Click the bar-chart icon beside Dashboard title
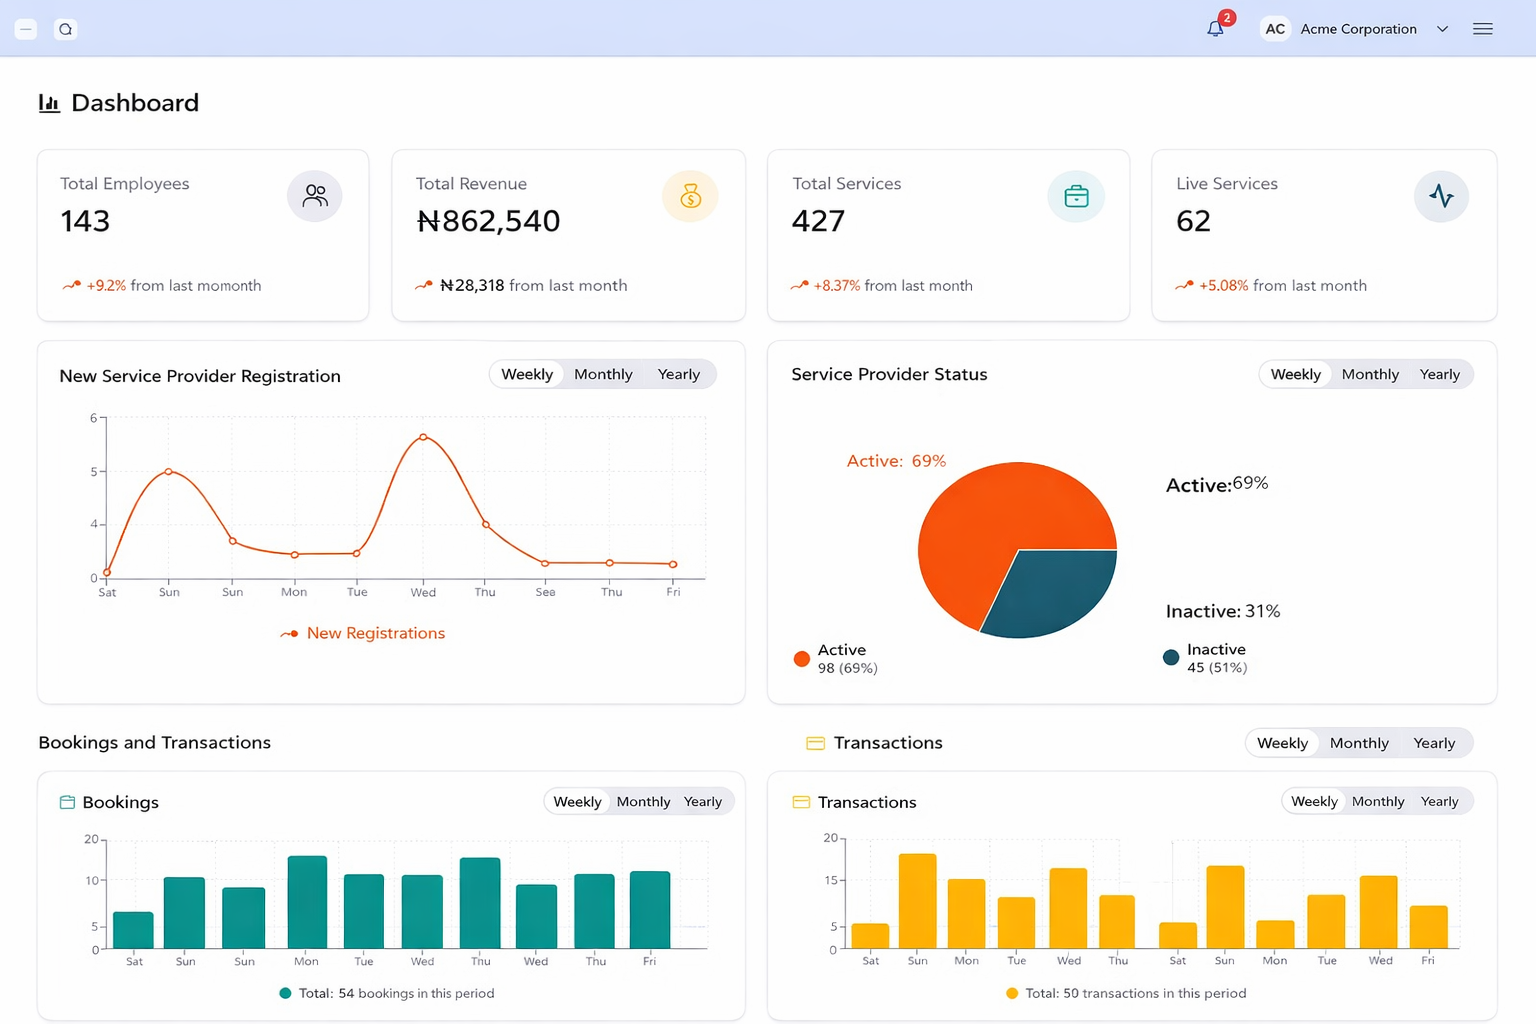 [x=50, y=103]
